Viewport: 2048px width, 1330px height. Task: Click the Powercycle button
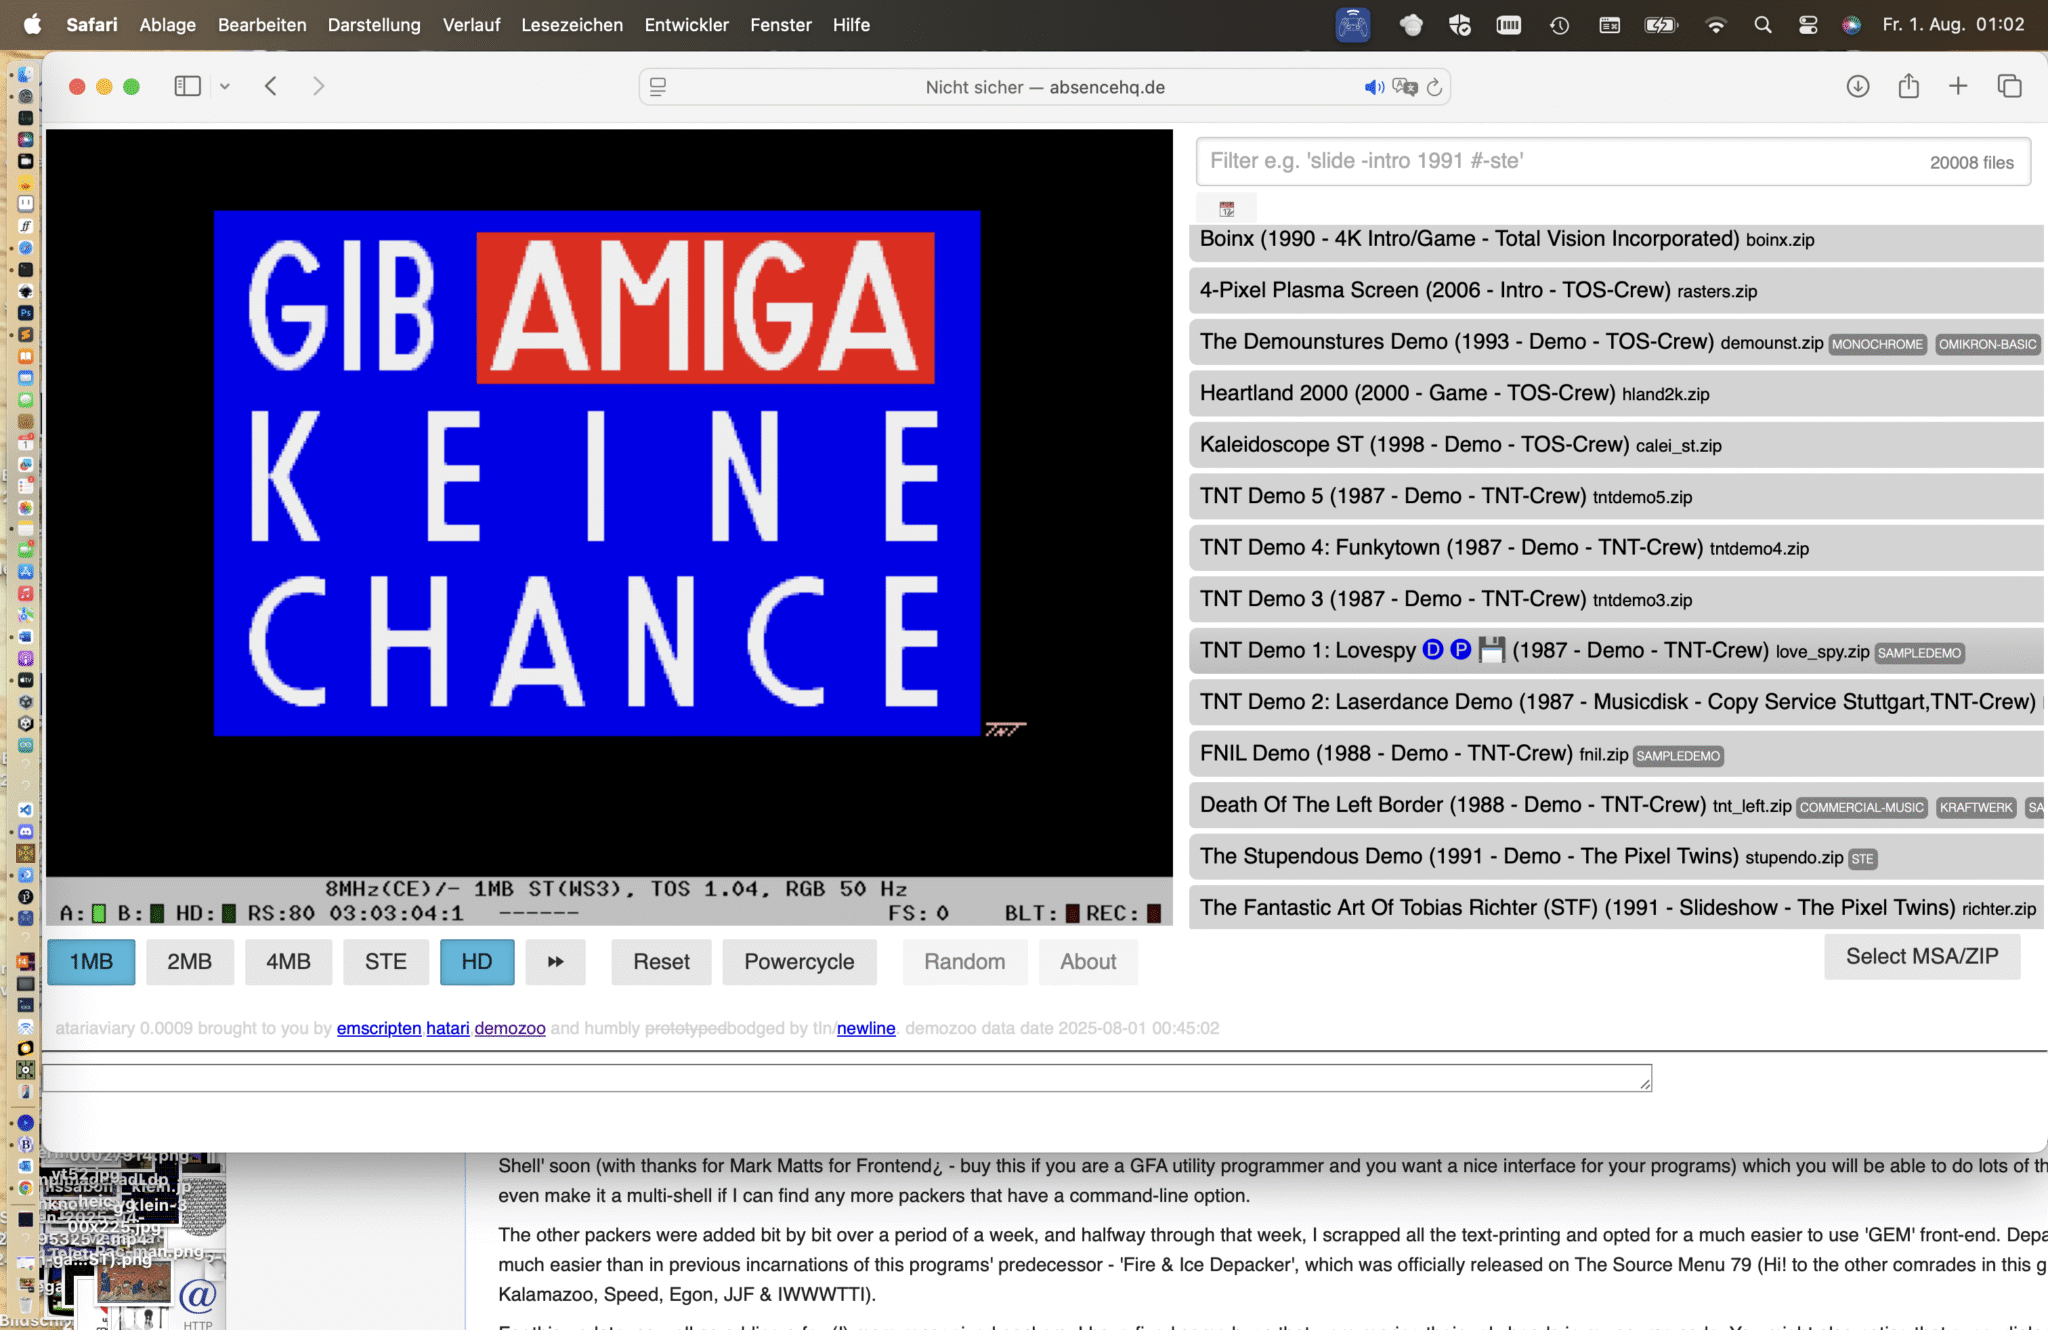click(798, 961)
